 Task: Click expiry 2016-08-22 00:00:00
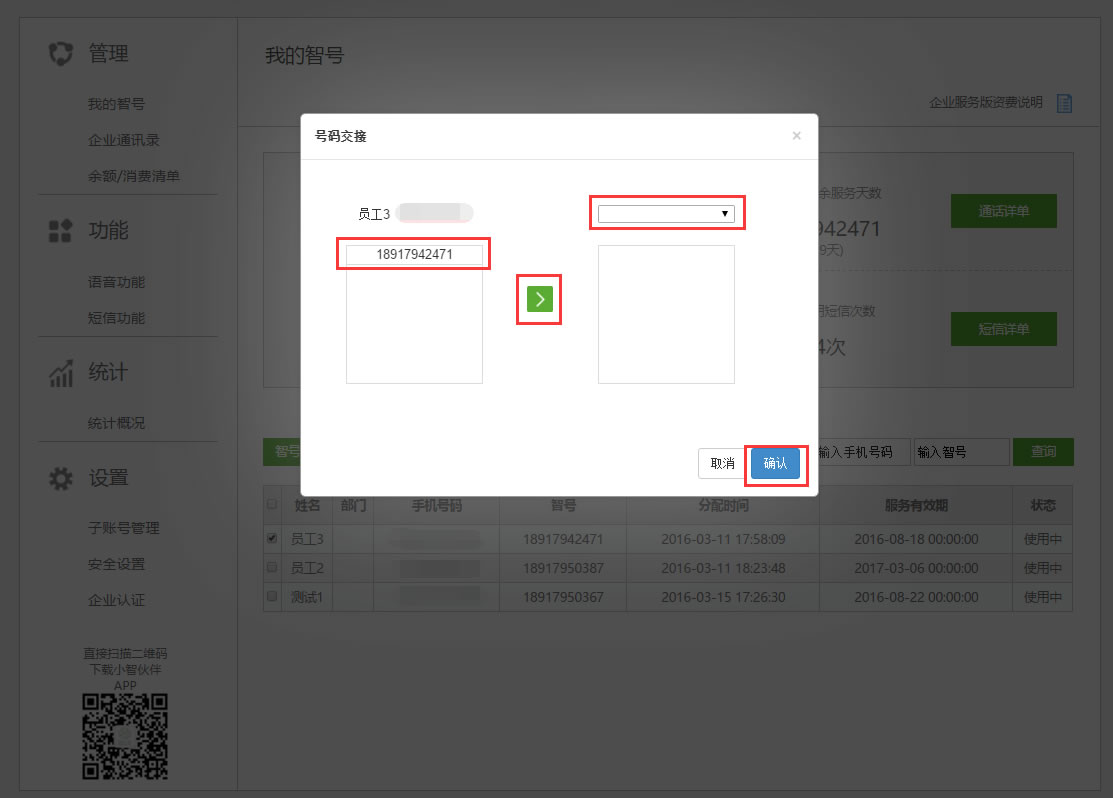coord(916,597)
